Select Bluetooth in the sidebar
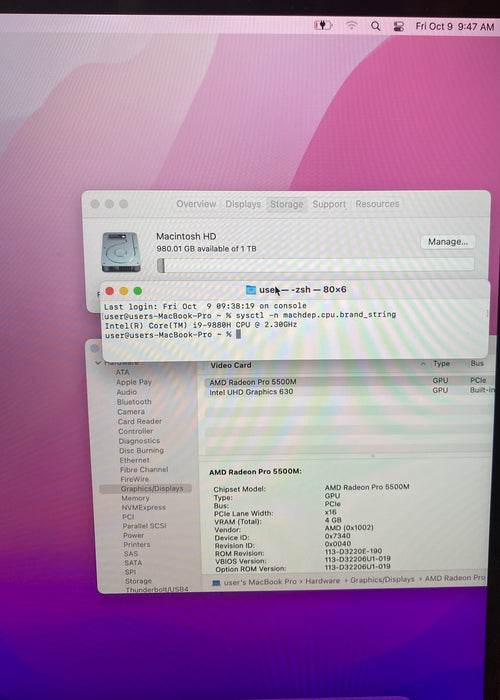 tap(134, 402)
